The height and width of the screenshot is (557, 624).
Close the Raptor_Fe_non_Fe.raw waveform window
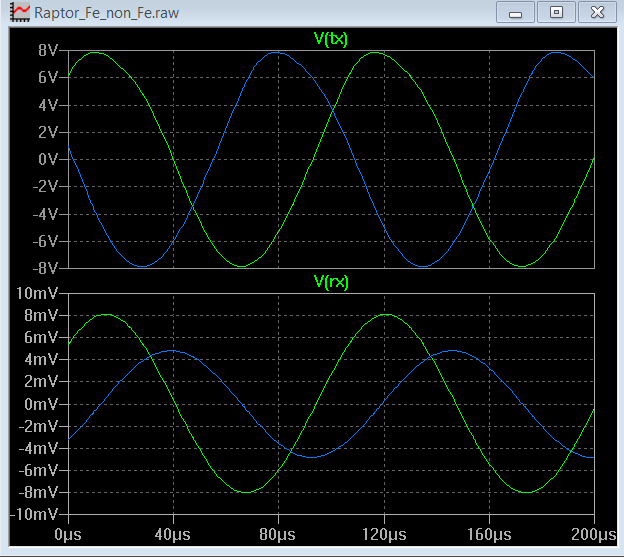click(597, 13)
